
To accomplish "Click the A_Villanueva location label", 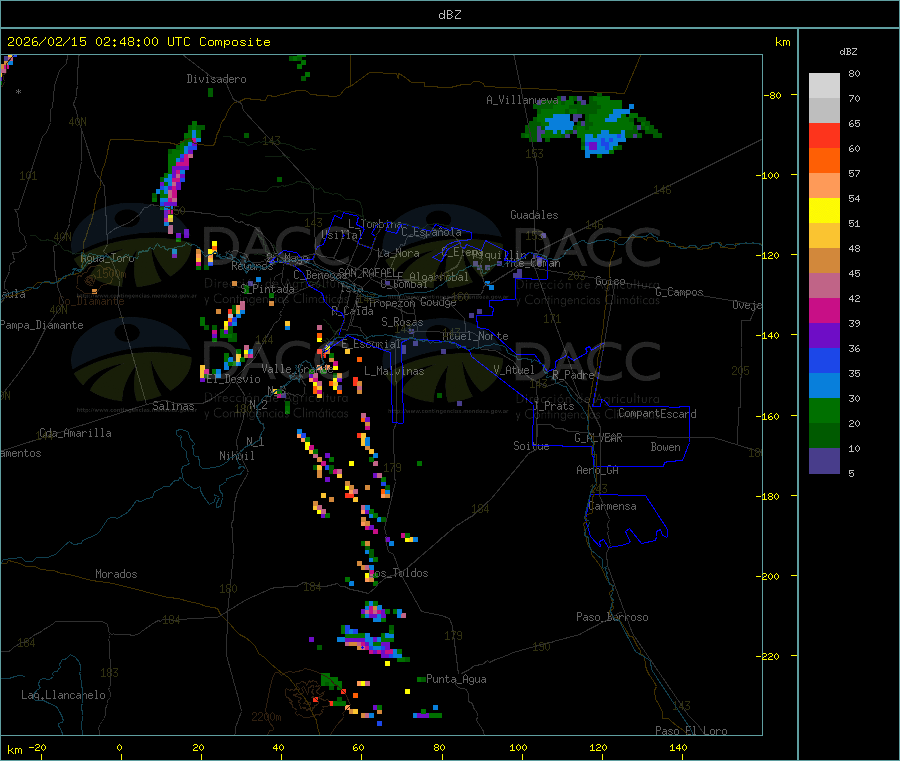I will (x=522, y=100).
